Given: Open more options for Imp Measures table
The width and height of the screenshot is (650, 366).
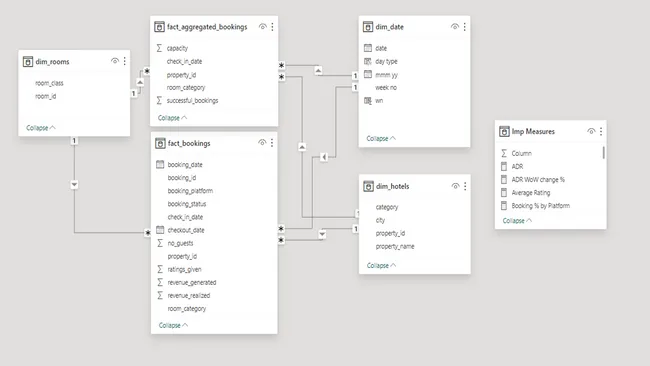Looking at the screenshot, I should 601,131.
